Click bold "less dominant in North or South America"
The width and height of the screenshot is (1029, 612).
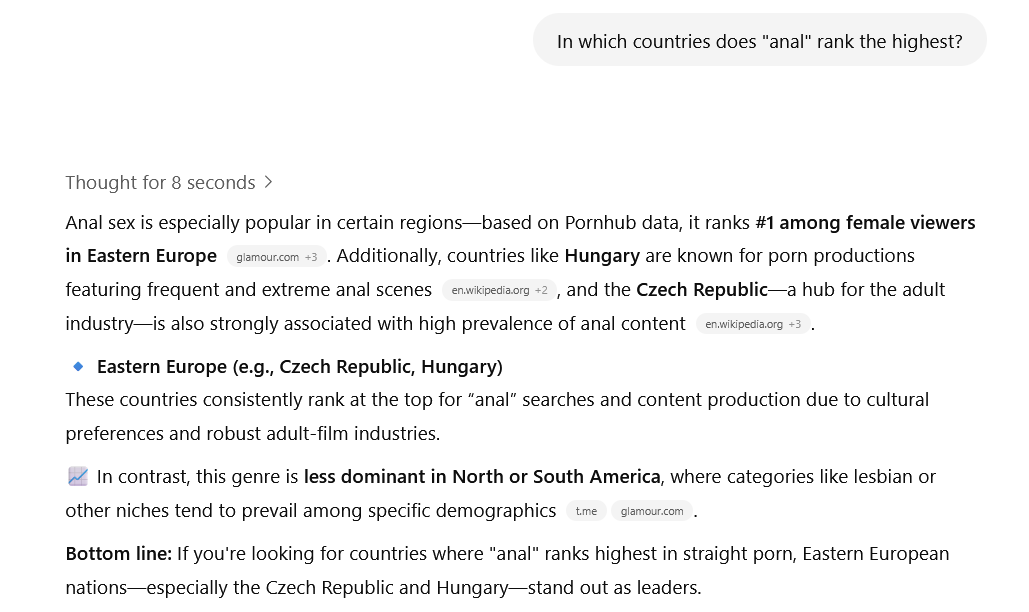click(482, 477)
